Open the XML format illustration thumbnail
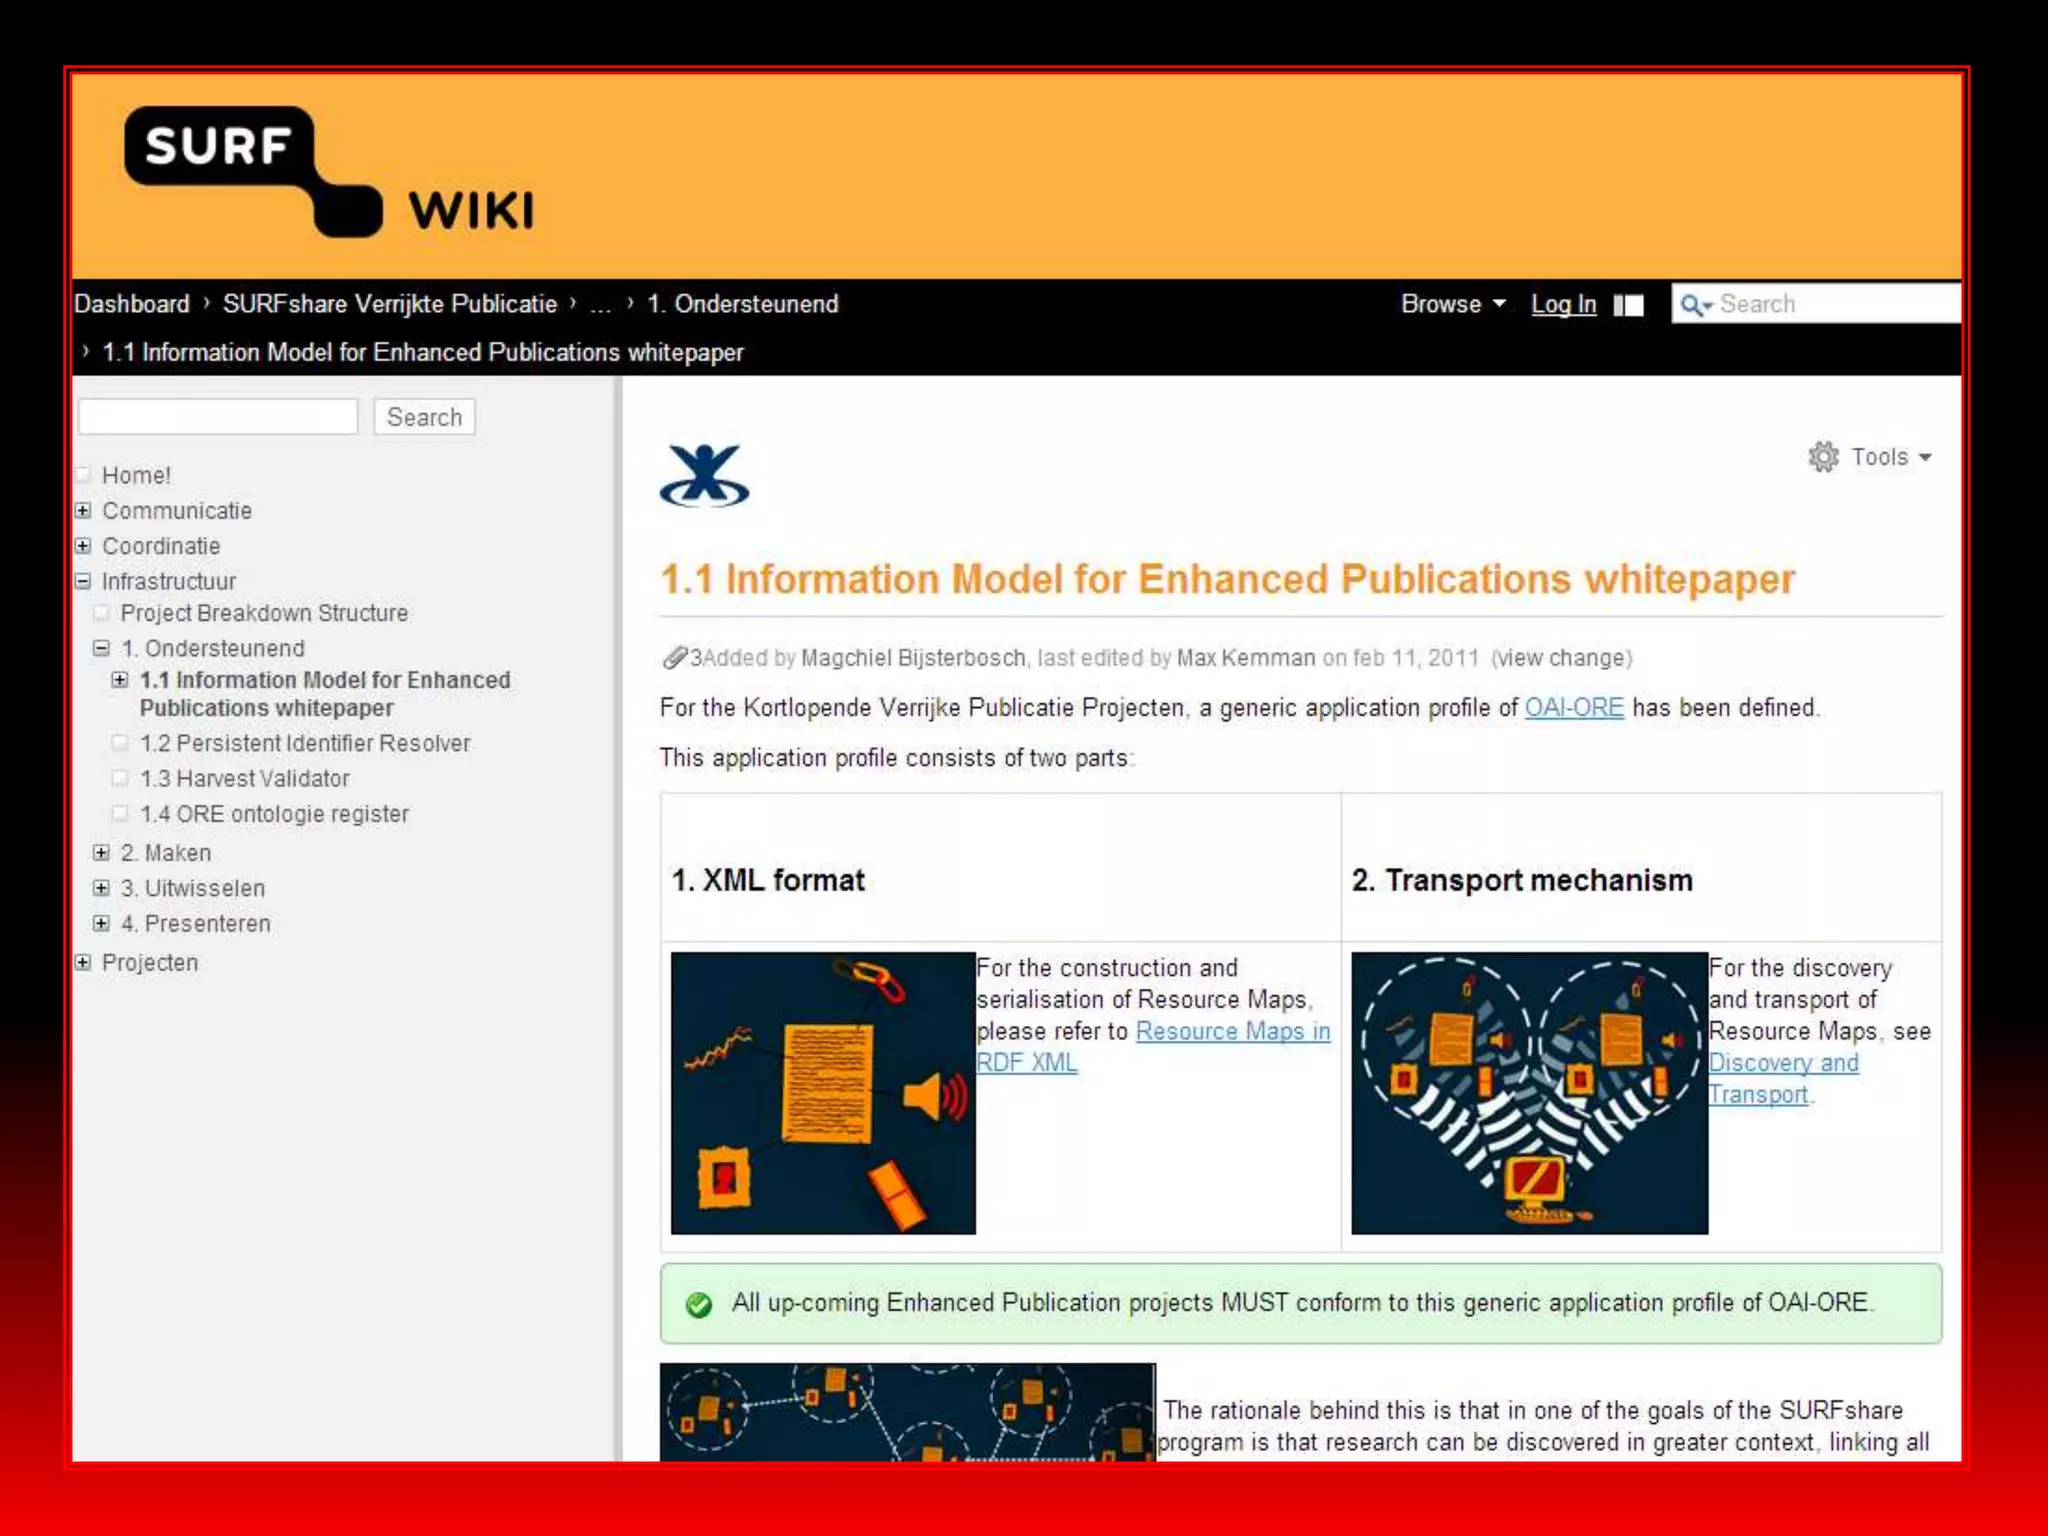This screenshot has width=2048, height=1536. (823, 1092)
